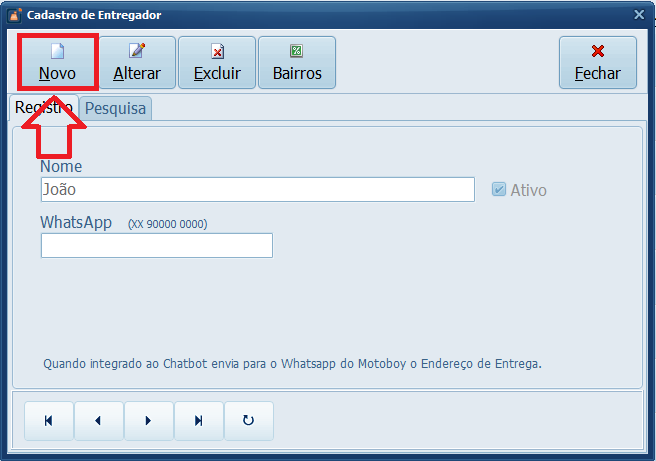This screenshot has width=656, height=461.
Task: Click the Nome field containing João
Action: [x=258, y=190]
